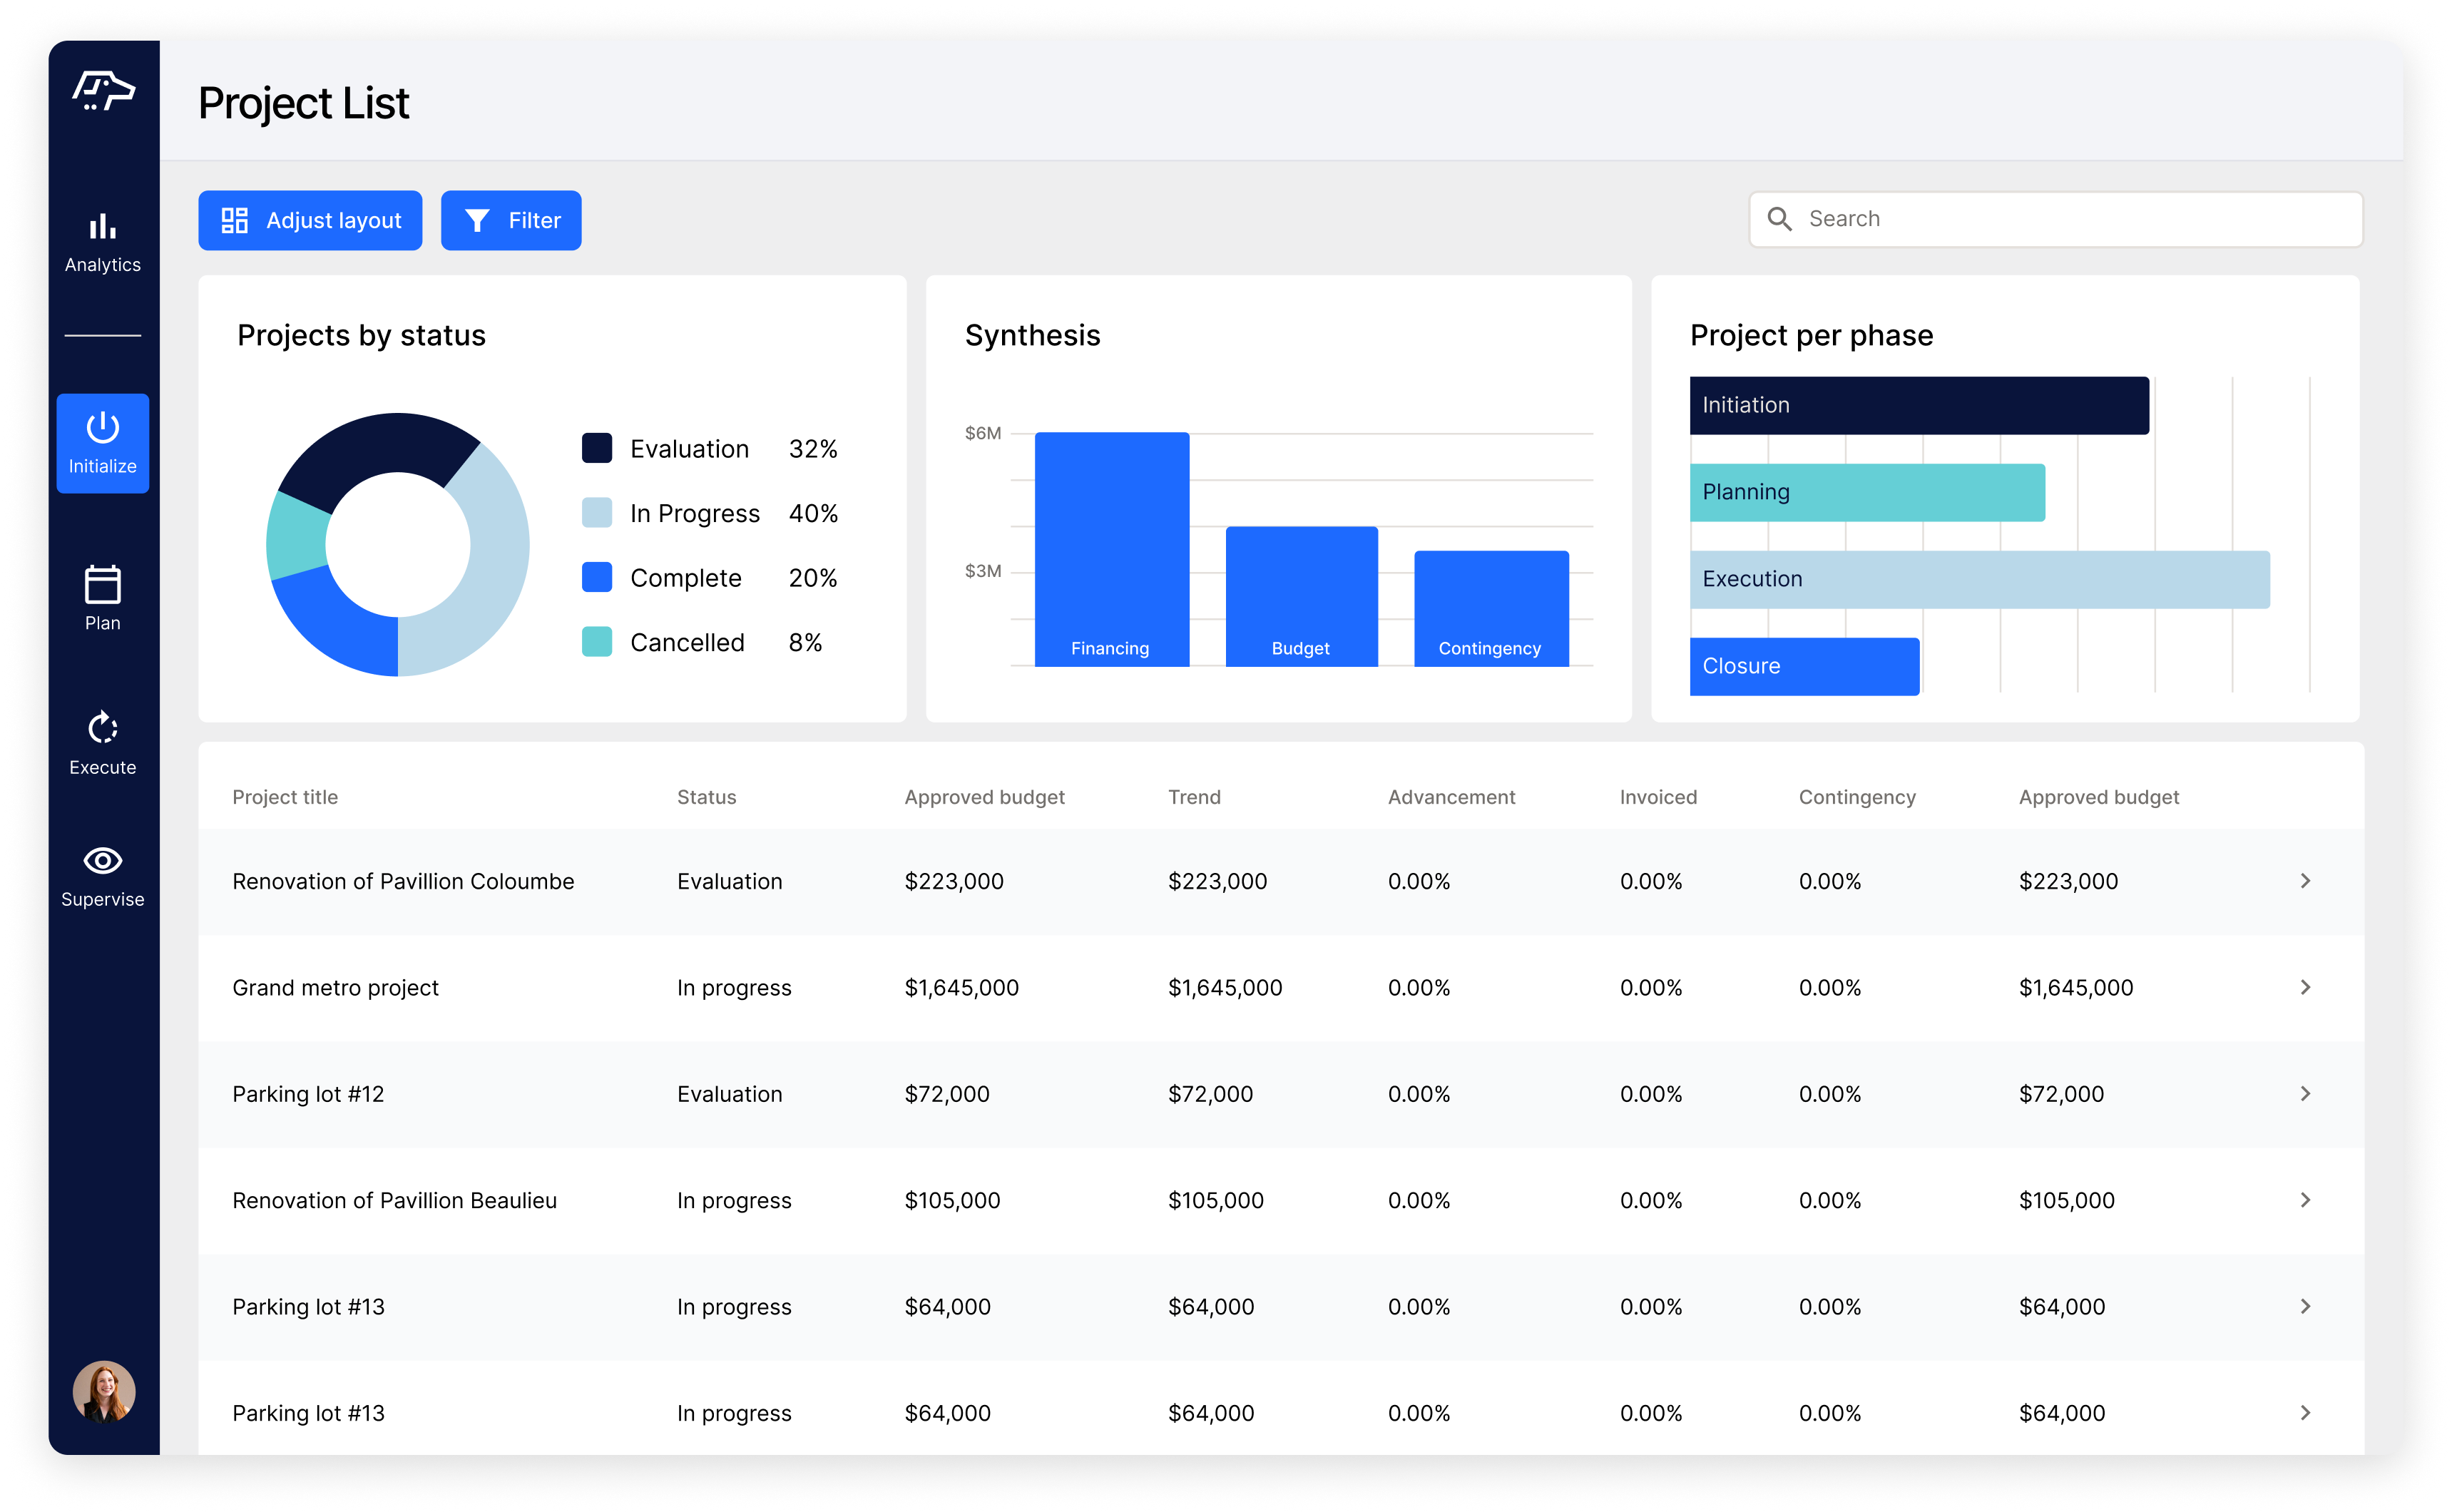2452x1512 pixels.
Task: Expand Renovation of Pavillion Coloumbe row chevron
Action: [2305, 881]
